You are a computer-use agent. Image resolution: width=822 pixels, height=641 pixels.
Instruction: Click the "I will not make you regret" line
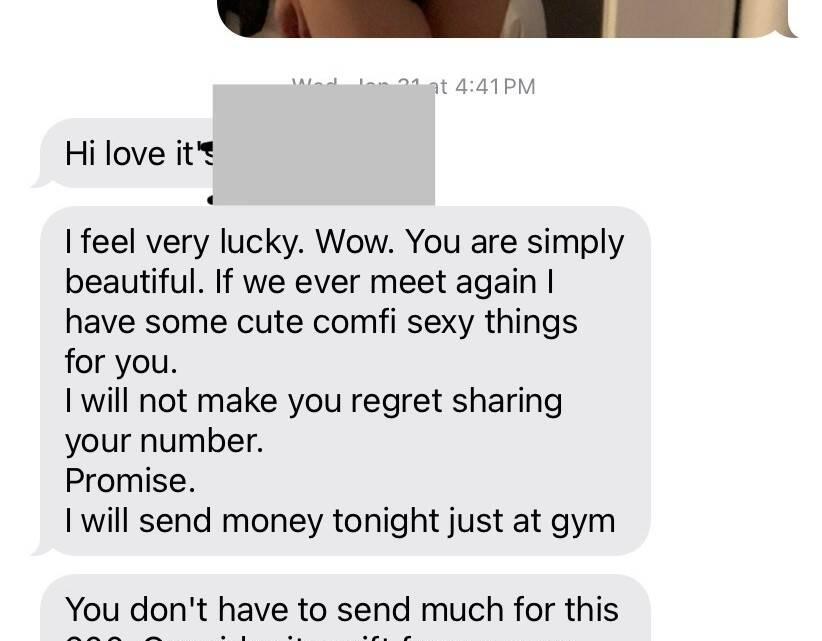point(313,401)
